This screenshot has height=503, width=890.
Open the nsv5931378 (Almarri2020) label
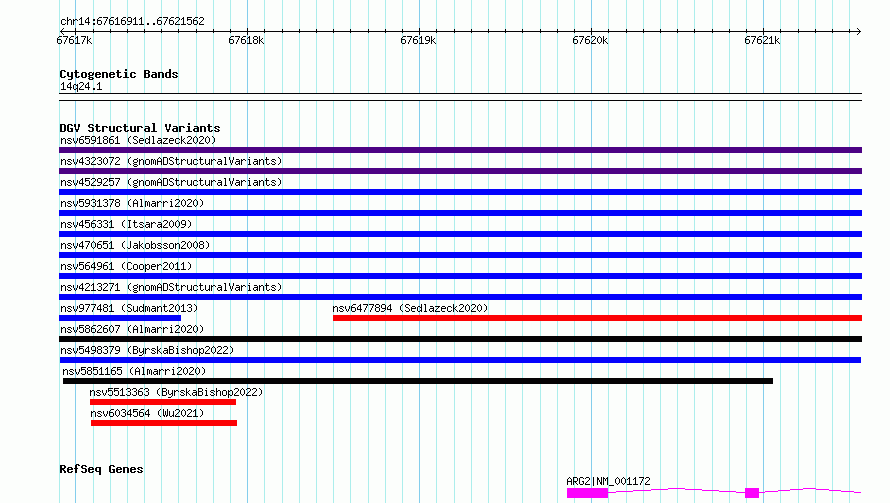tap(132, 203)
